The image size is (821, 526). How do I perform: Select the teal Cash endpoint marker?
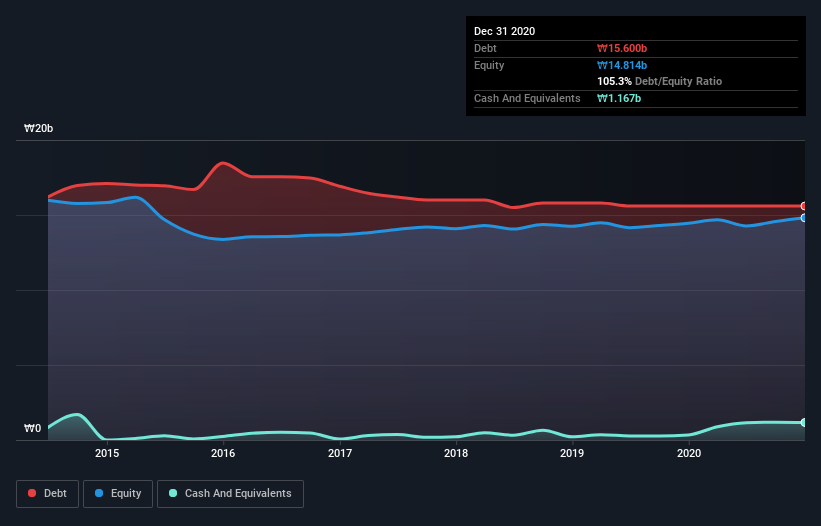coord(804,422)
